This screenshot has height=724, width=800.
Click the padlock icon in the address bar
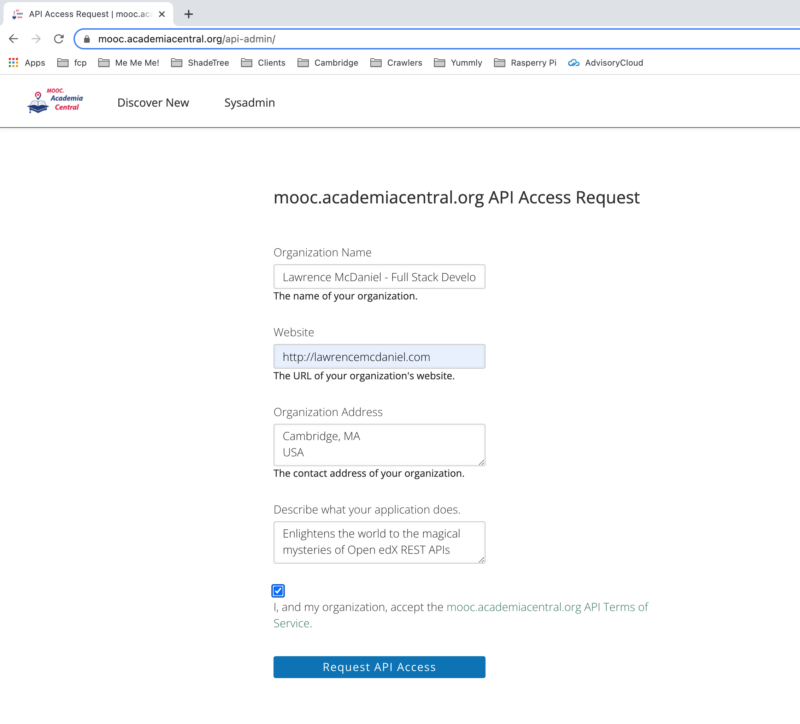click(x=88, y=40)
